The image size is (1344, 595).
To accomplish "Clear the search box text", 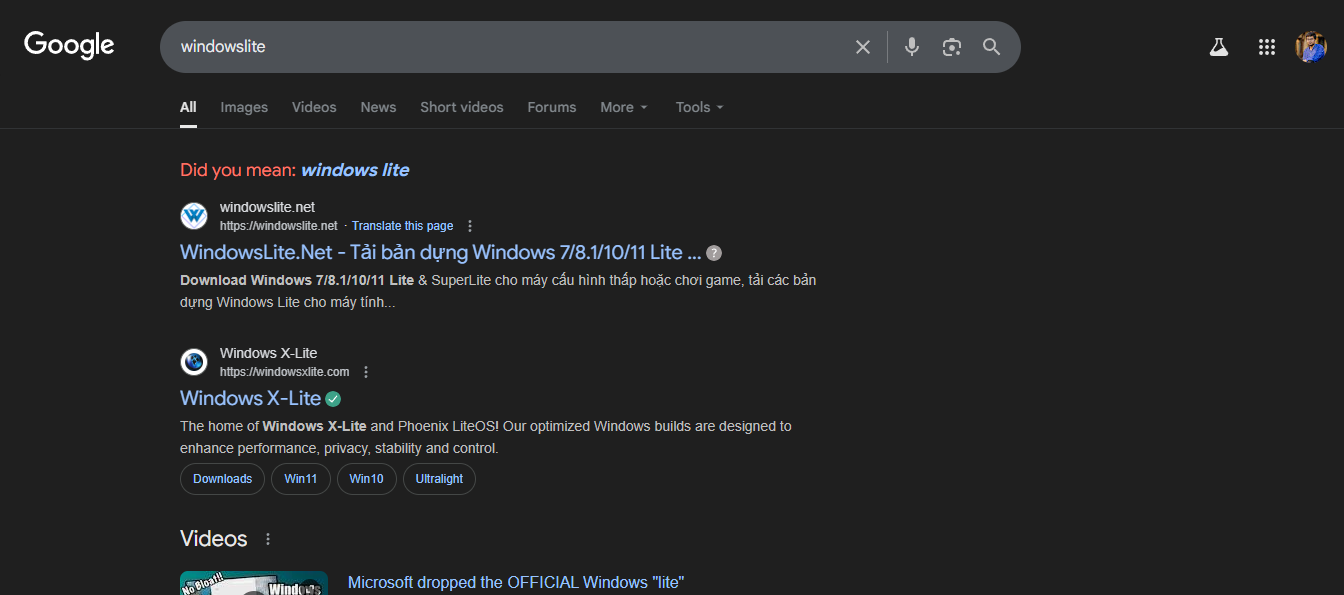I will pyautogui.click(x=862, y=47).
